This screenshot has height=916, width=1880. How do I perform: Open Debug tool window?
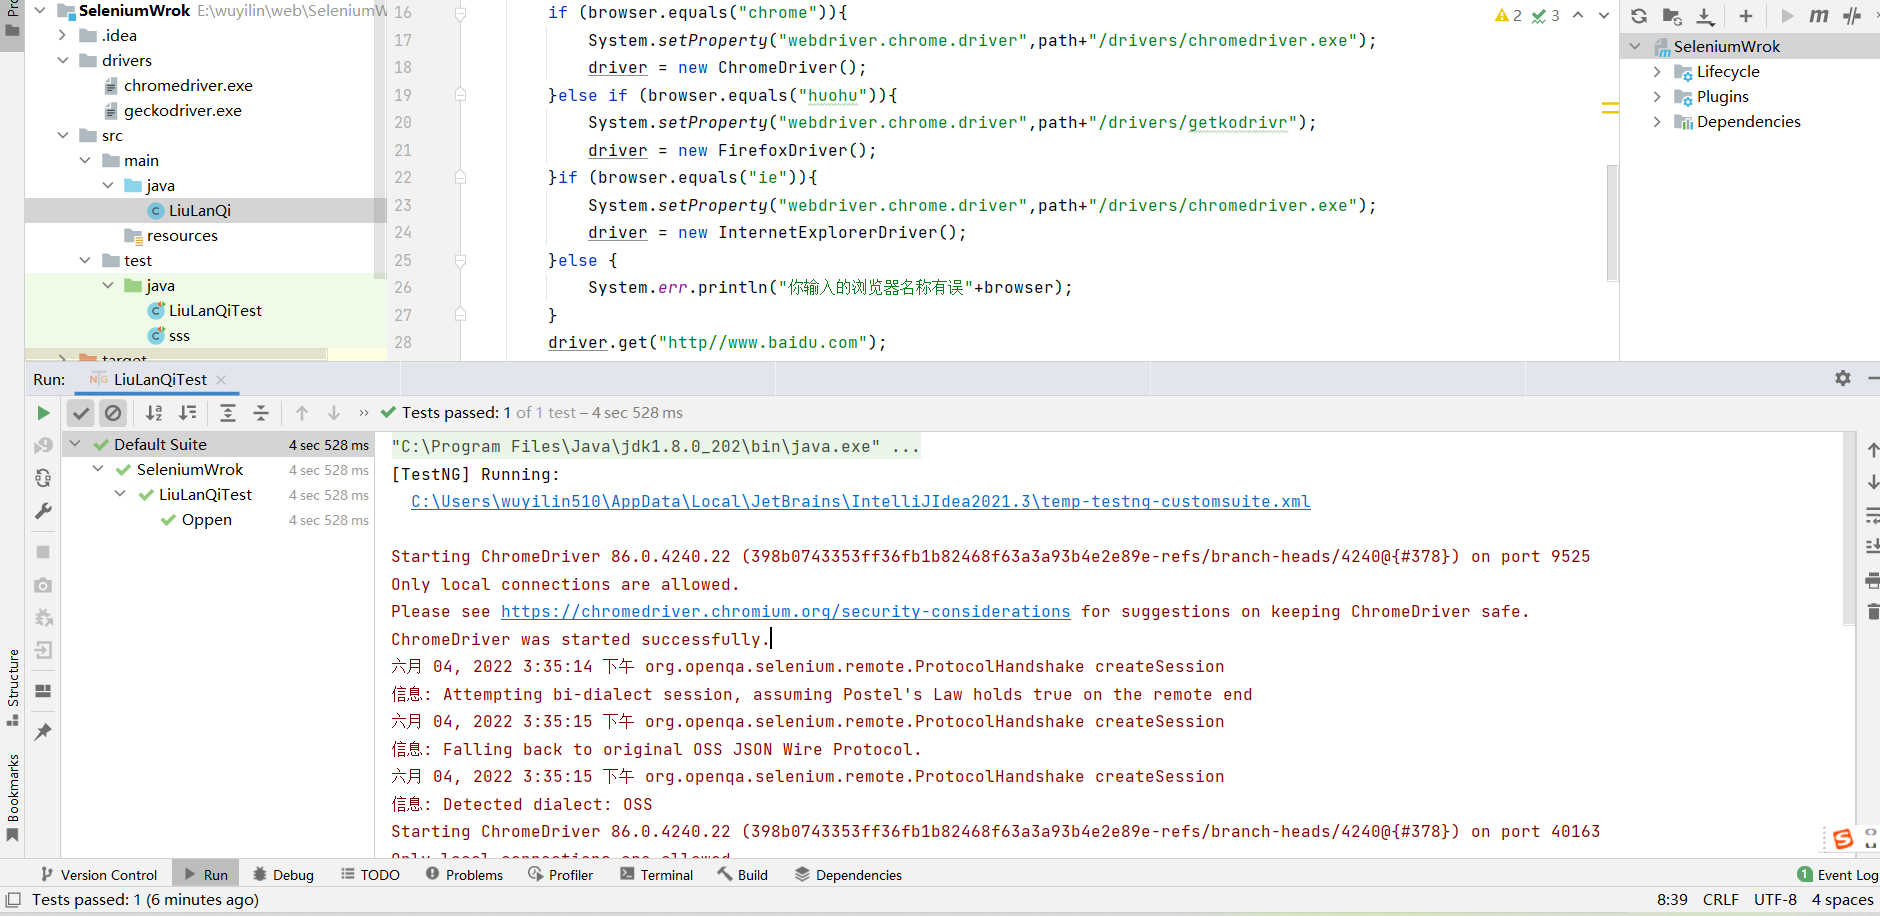point(283,875)
